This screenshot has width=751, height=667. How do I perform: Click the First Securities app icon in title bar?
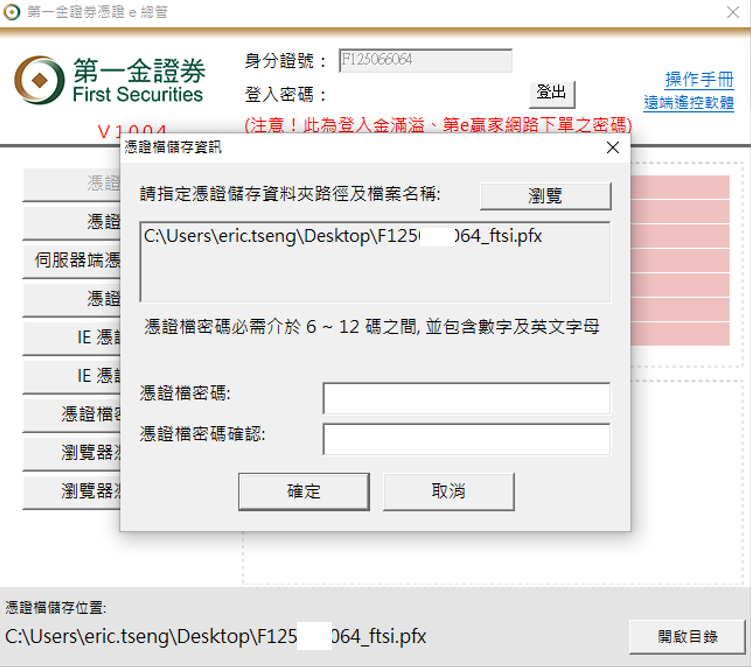pos(12,12)
